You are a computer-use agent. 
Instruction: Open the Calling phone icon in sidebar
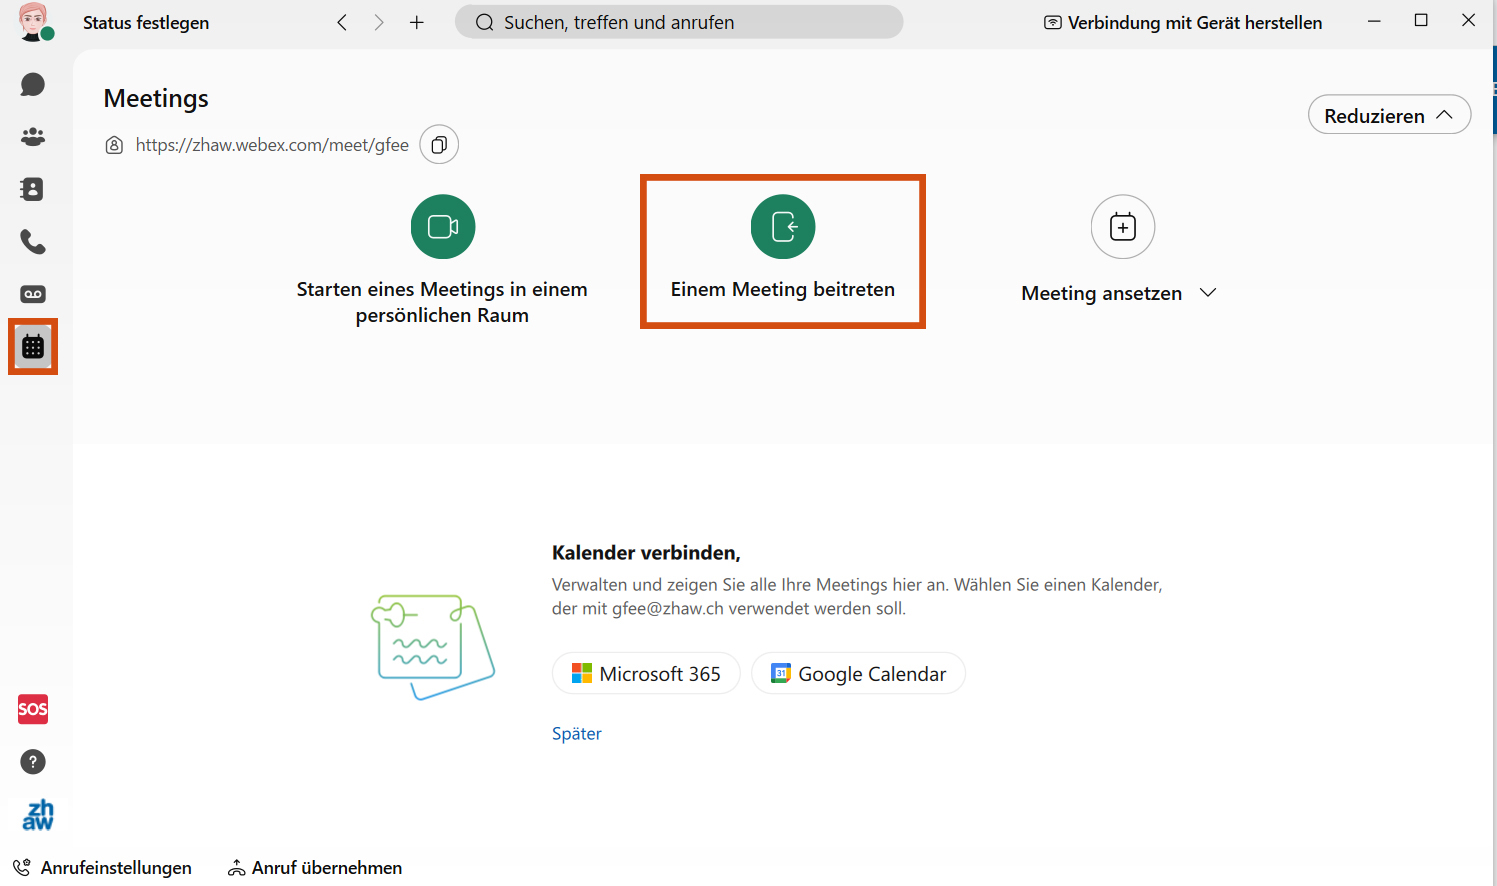tap(33, 242)
